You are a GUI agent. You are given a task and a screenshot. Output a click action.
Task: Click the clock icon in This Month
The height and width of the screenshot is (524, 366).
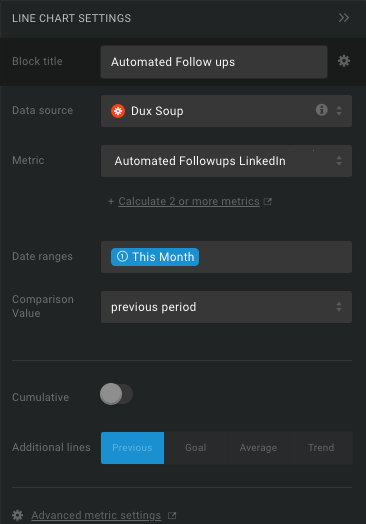[122, 256]
